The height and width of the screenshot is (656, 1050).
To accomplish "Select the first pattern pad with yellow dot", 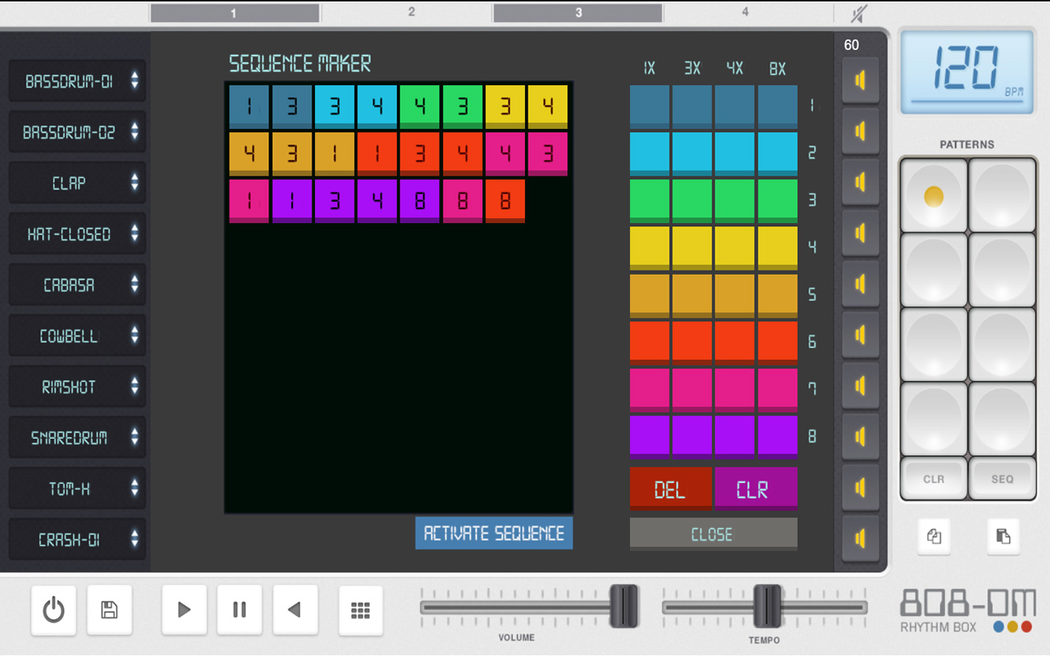I will (933, 195).
